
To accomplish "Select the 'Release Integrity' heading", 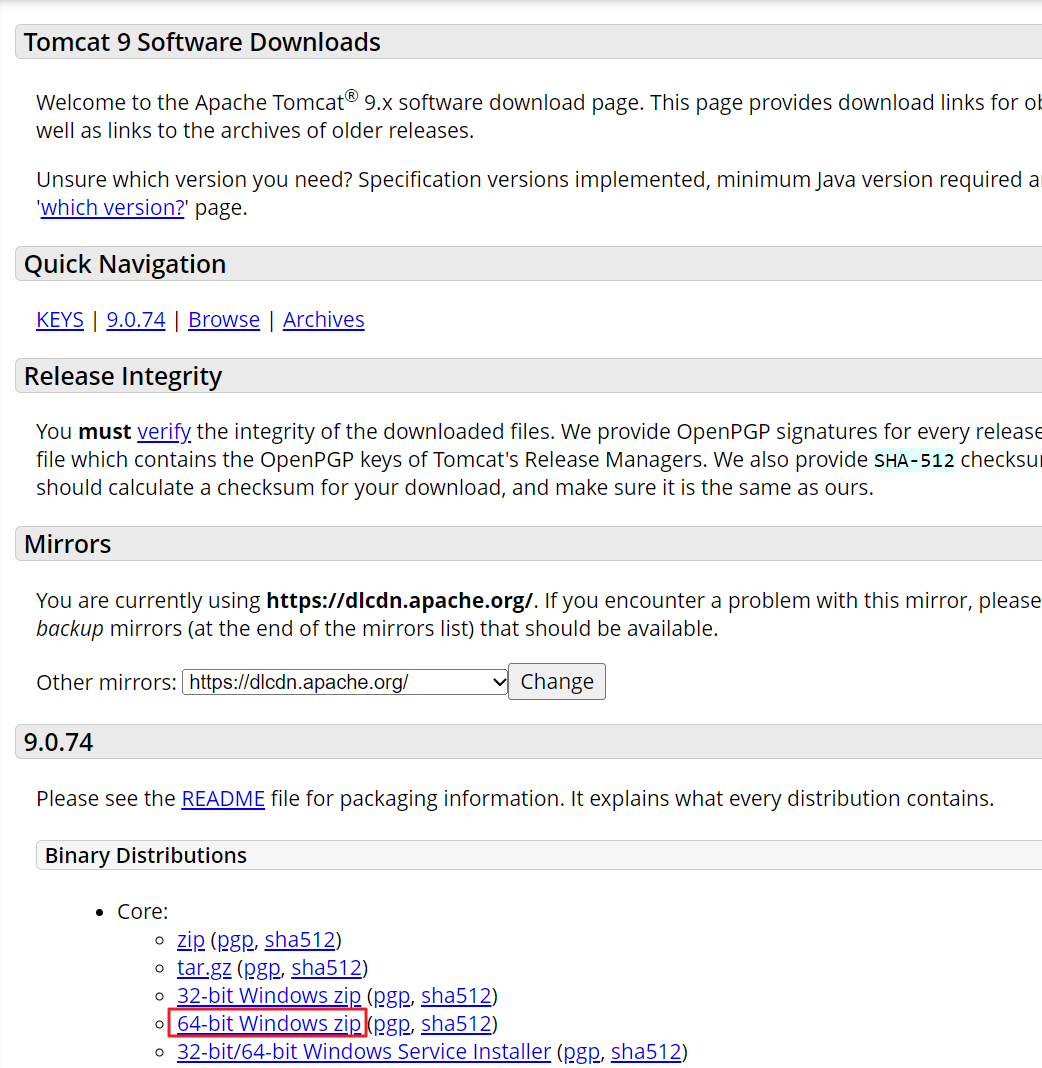I will coord(123,376).
